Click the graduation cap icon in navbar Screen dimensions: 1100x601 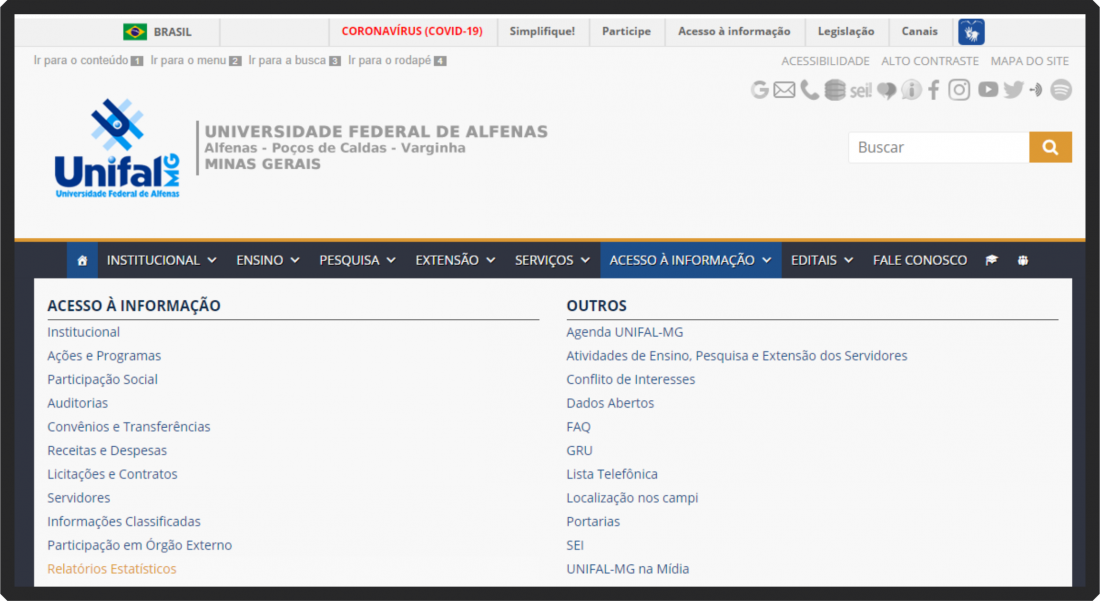pos(991,260)
